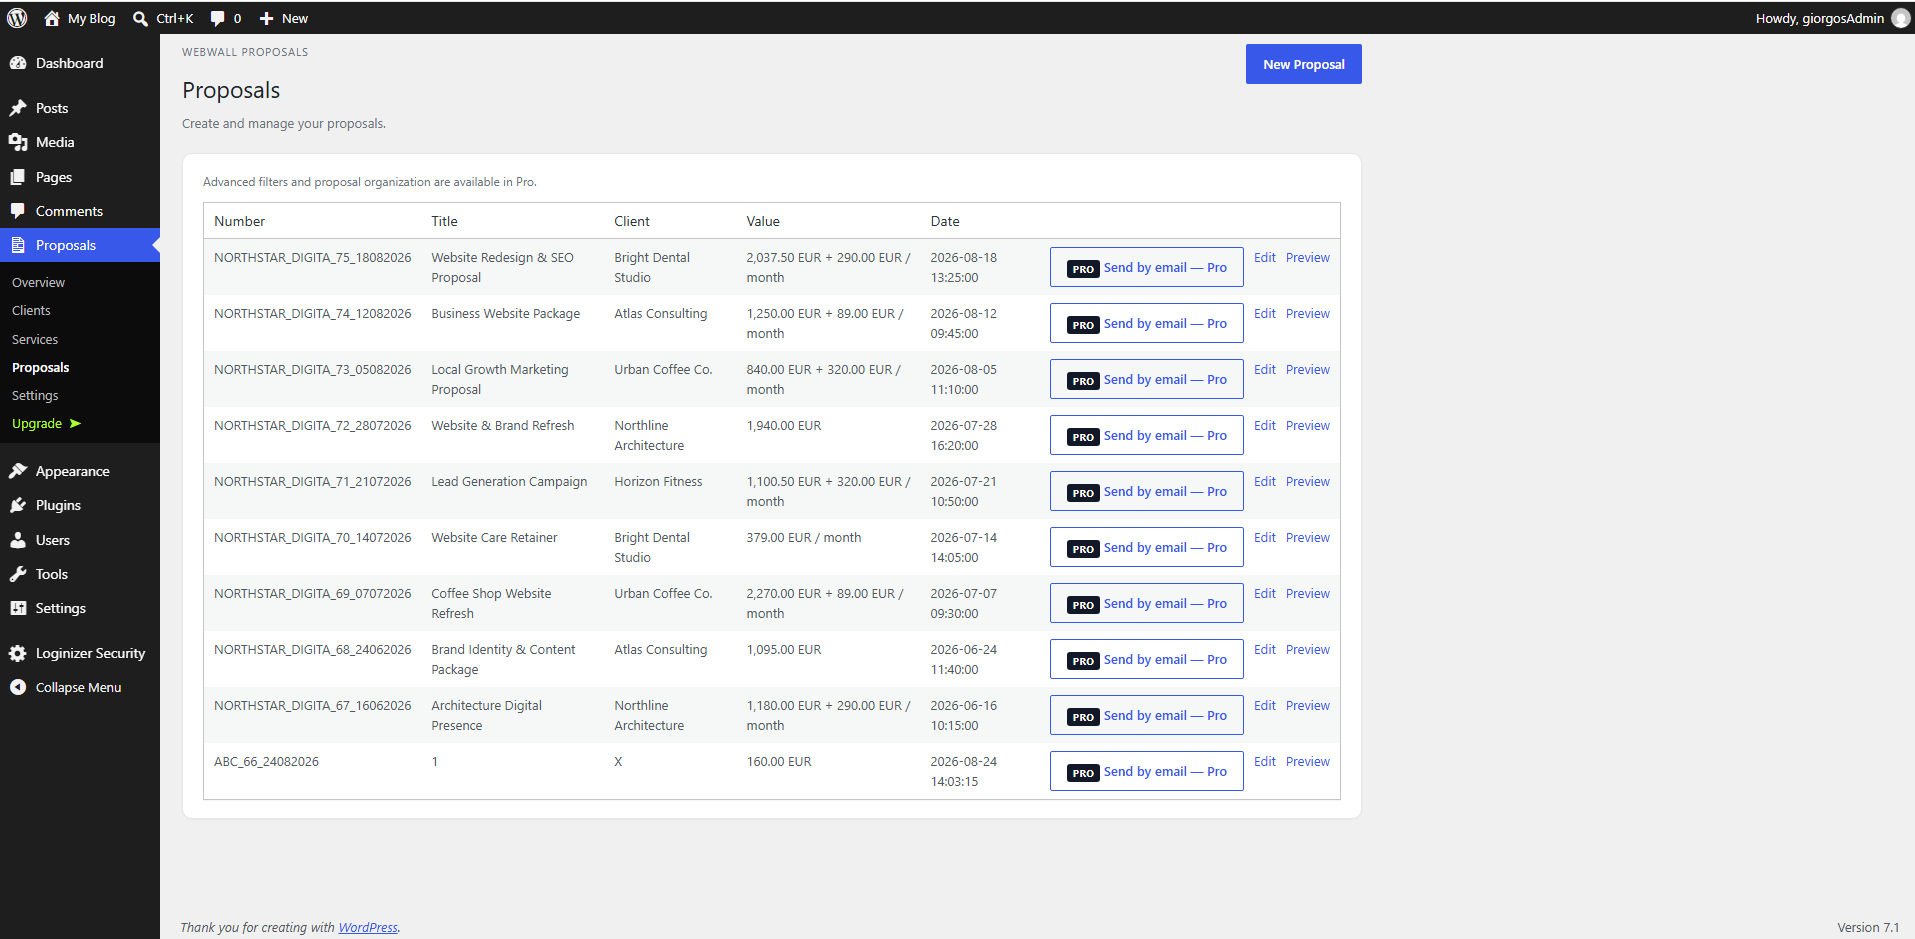The height and width of the screenshot is (939, 1915).
Task: Click the Horizon Fitness client cell
Action: pos(658,481)
